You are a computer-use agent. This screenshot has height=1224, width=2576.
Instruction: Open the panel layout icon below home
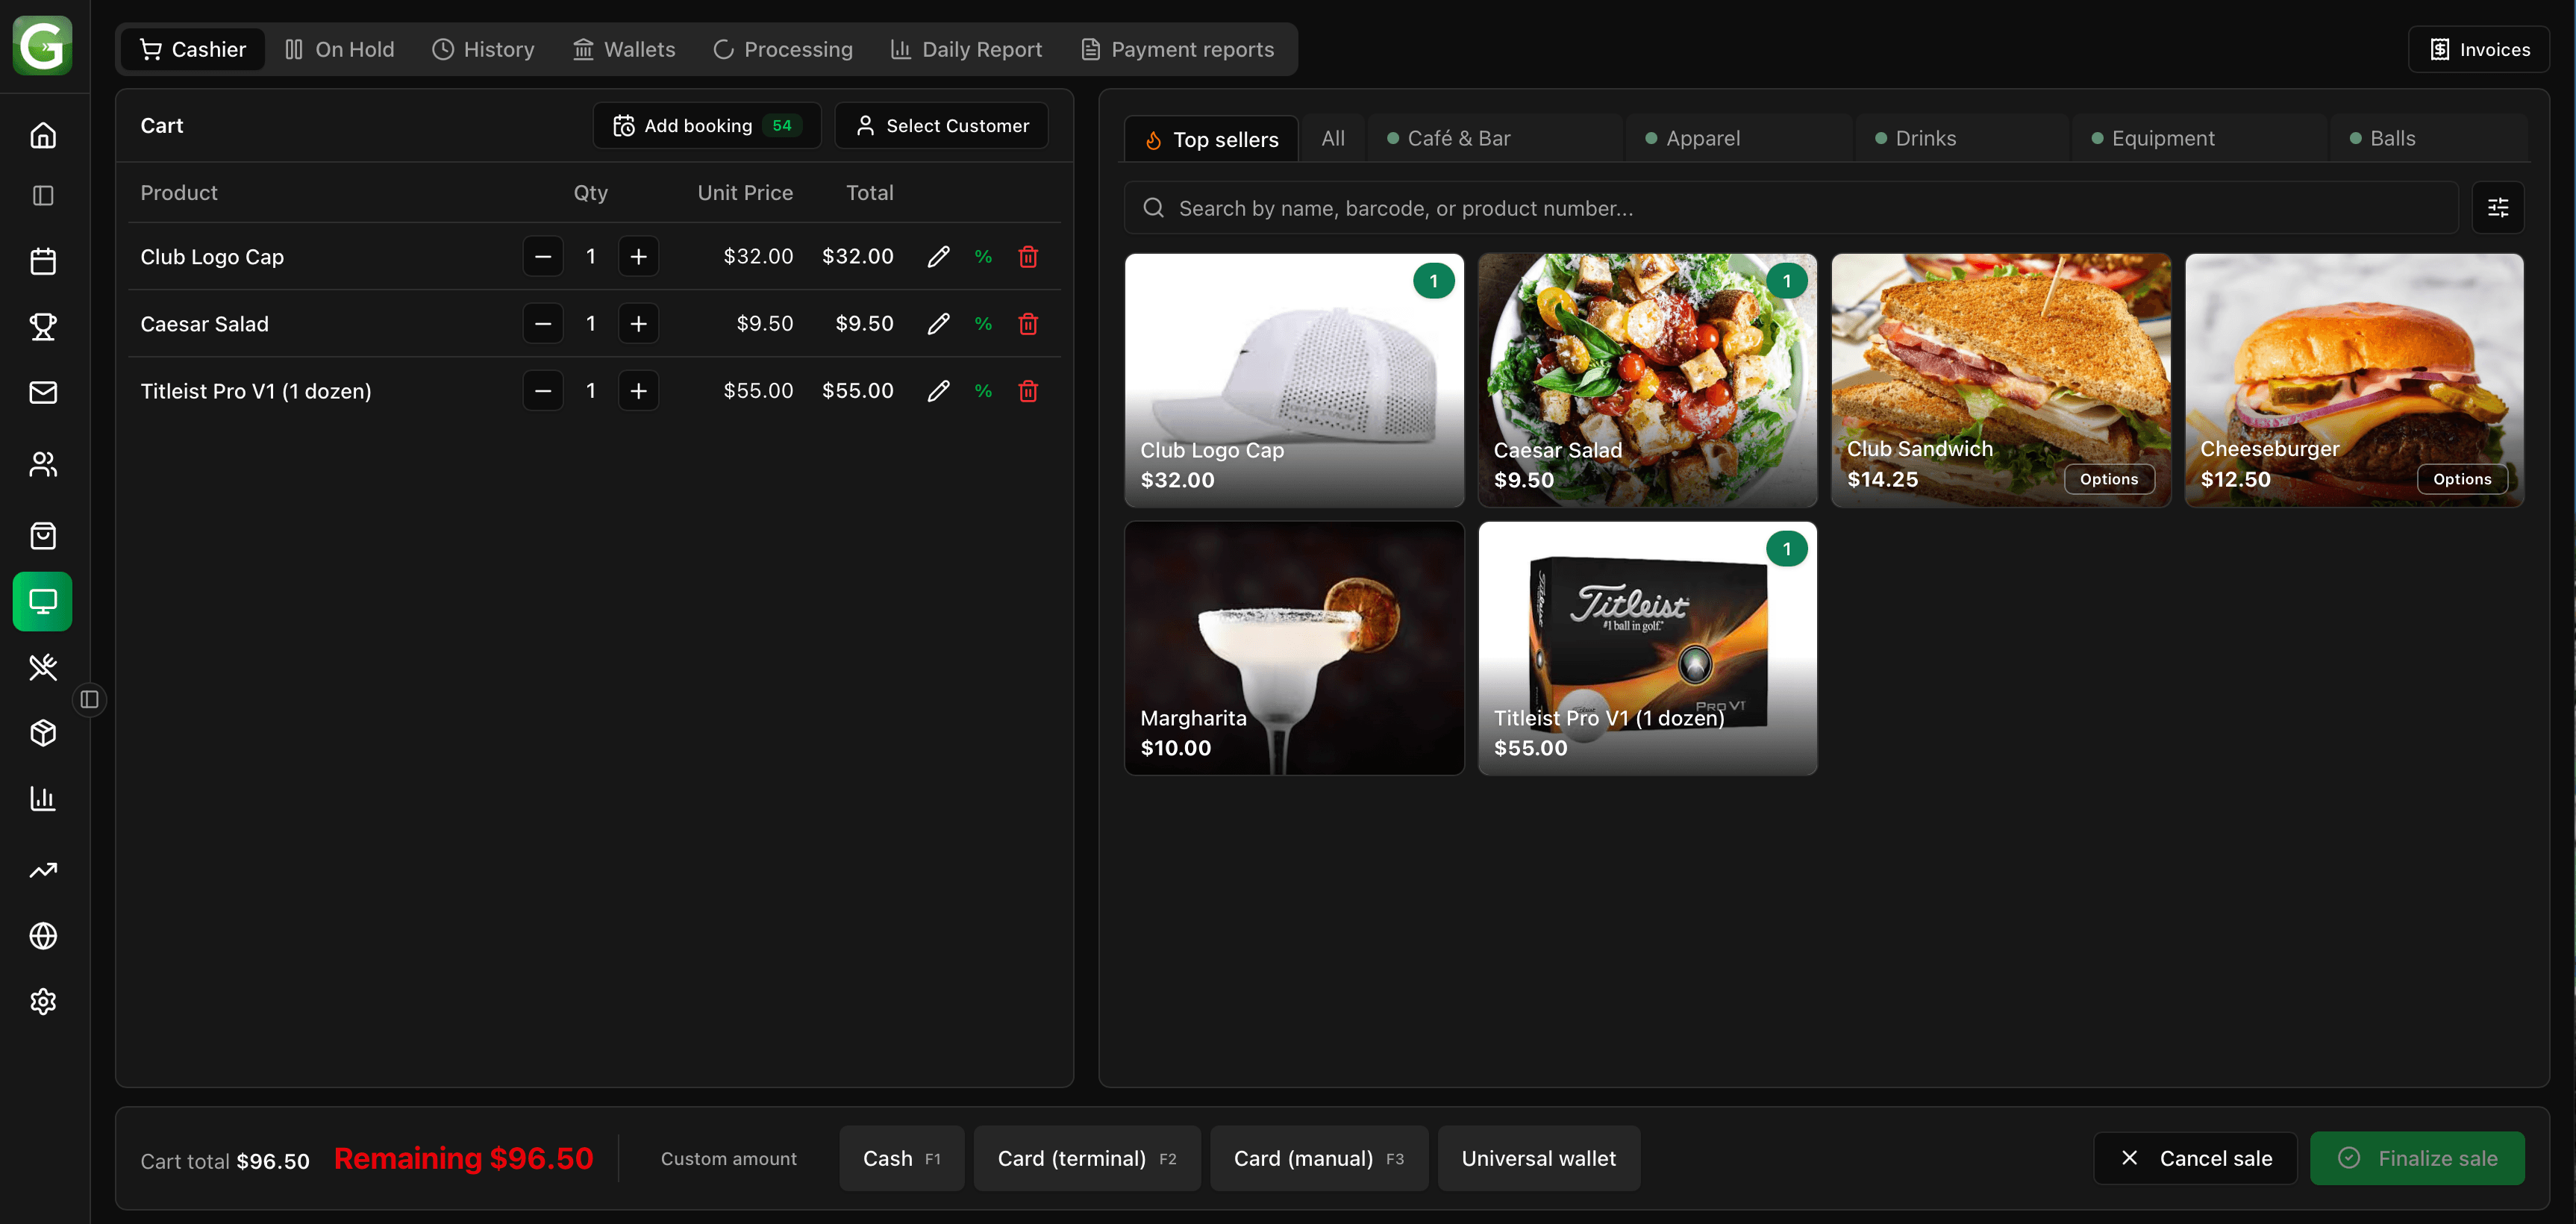click(x=43, y=196)
